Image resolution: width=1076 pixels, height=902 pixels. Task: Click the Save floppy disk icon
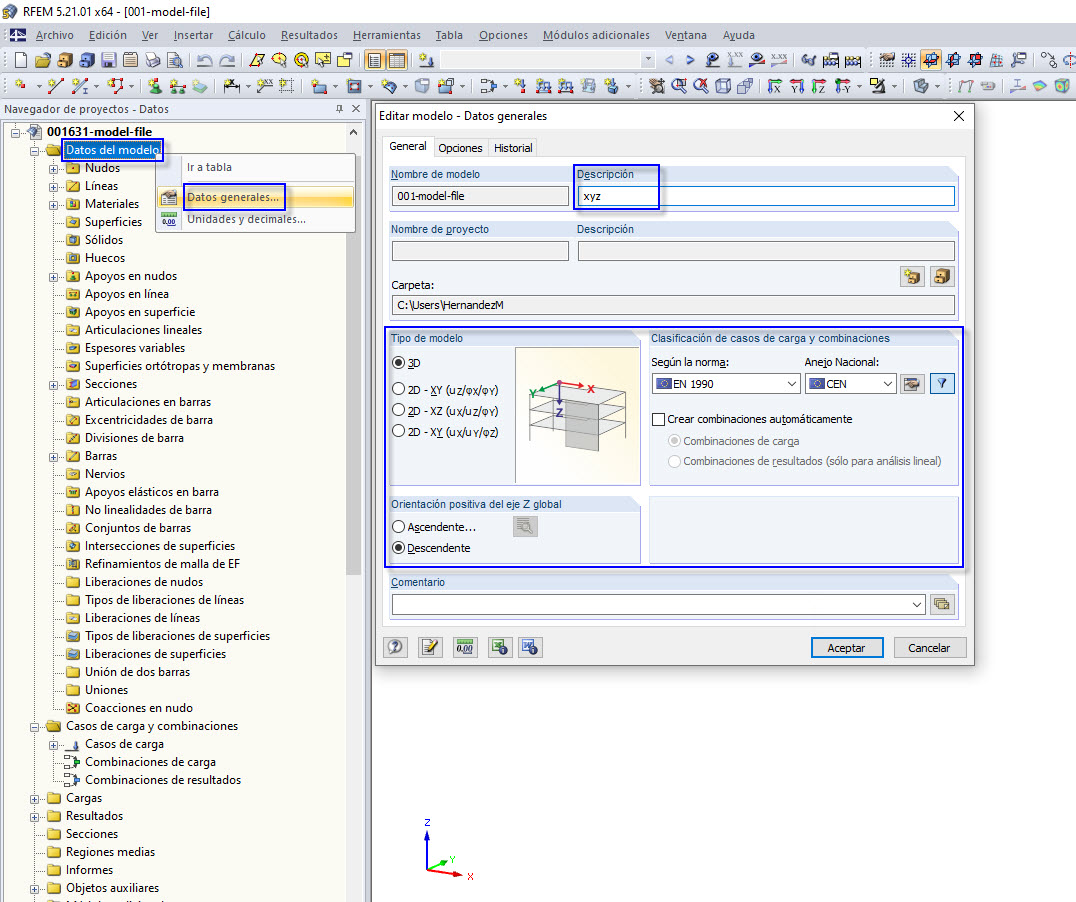click(x=108, y=60)
